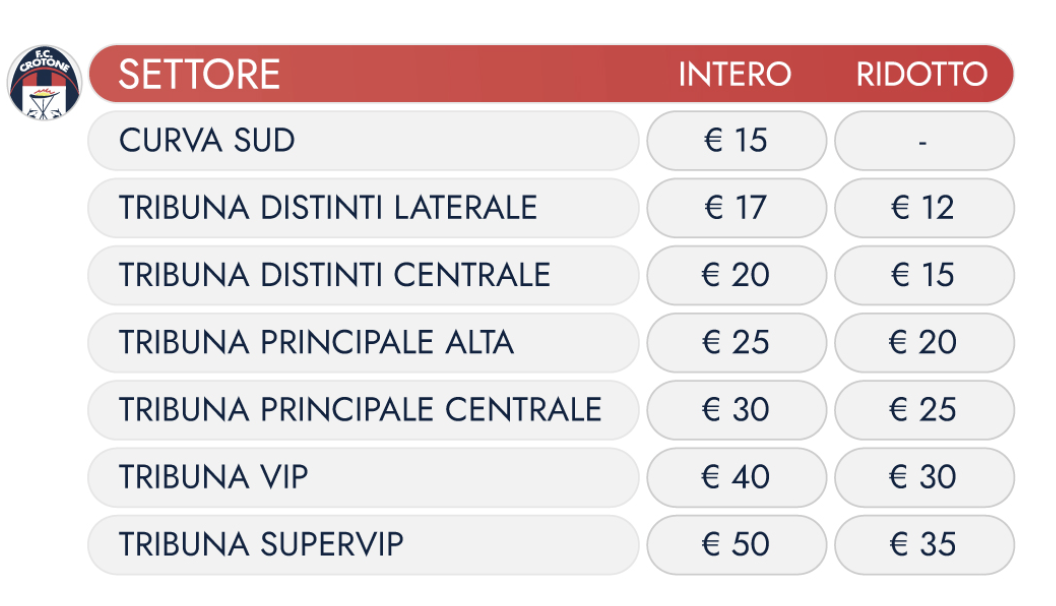Click the F.C. Crotone club logo
Screen dimensions: 1056x606
tap(45, 83)
